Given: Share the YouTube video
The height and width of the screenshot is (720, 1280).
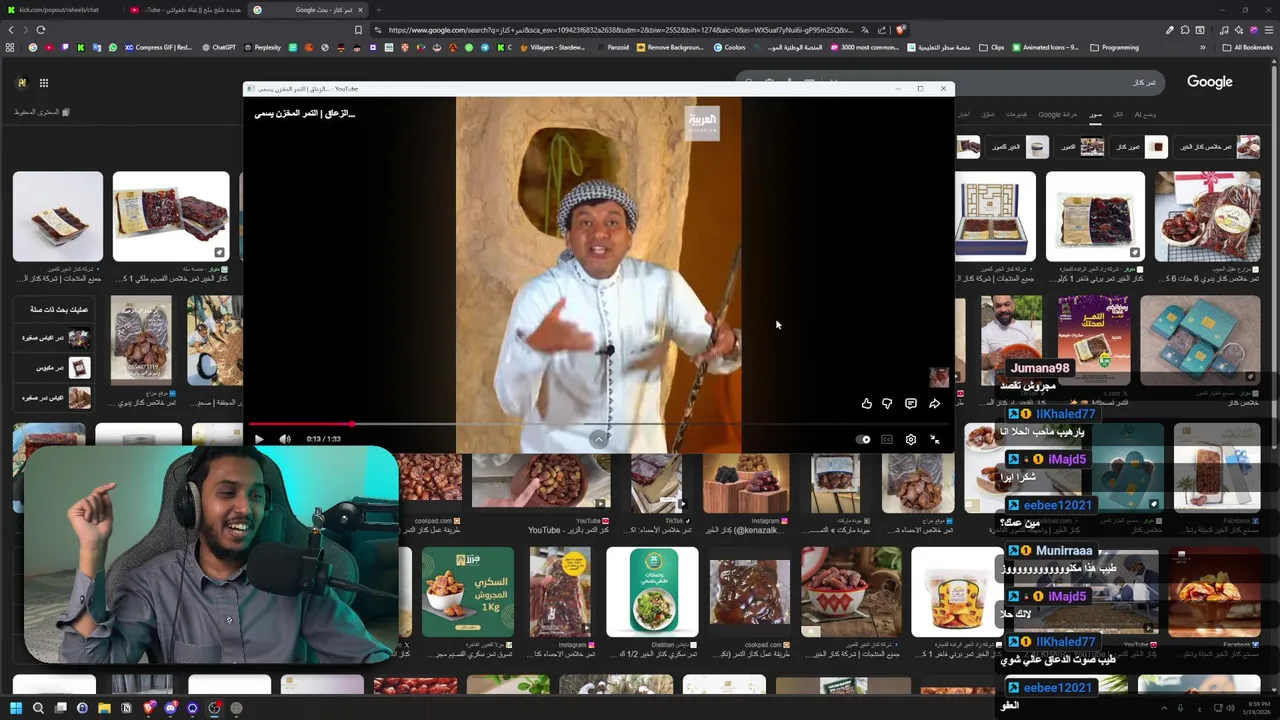Looking at the screenshot, I should tap(935, 404).
